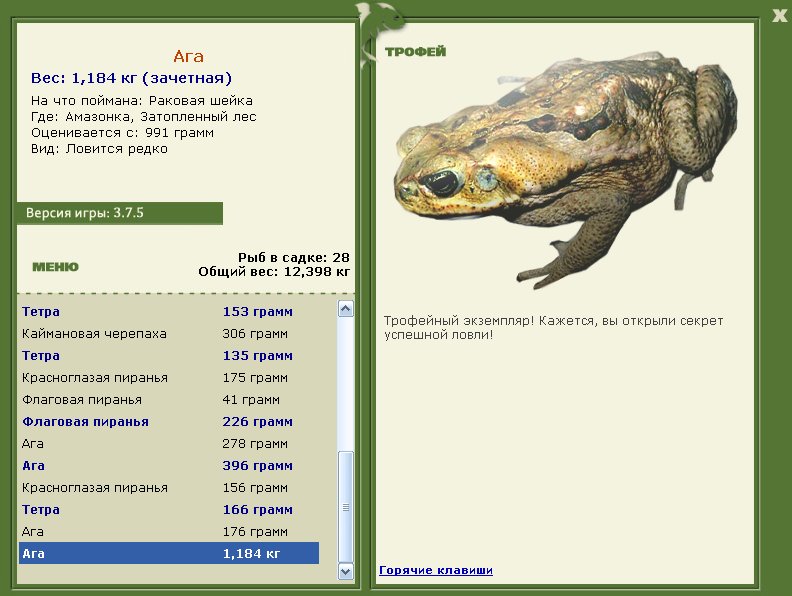Select Тетра 166 грамм row

pos(169,510)
